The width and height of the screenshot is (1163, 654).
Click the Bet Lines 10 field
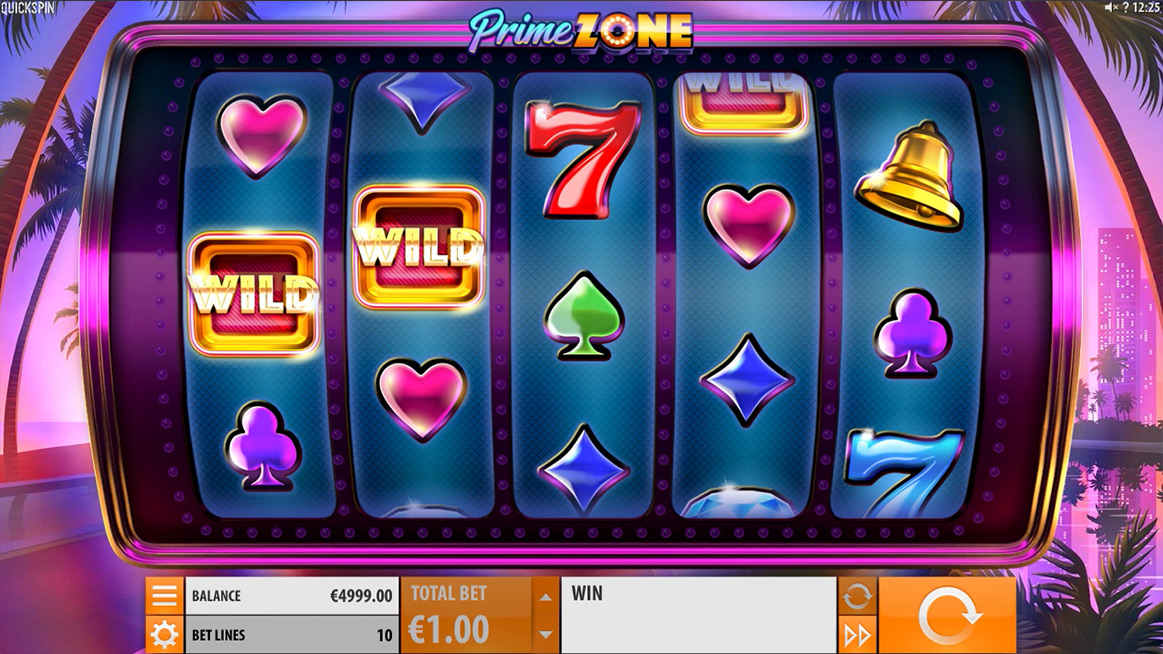click(x=291, y=635)
